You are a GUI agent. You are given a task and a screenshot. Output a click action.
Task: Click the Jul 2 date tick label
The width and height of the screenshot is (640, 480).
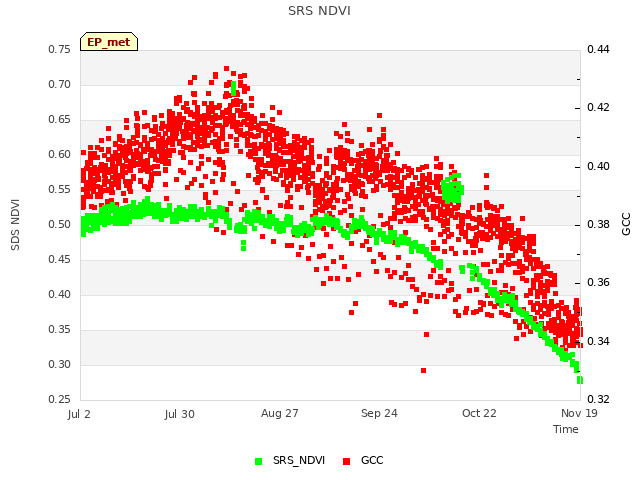[x=79, y=414]
